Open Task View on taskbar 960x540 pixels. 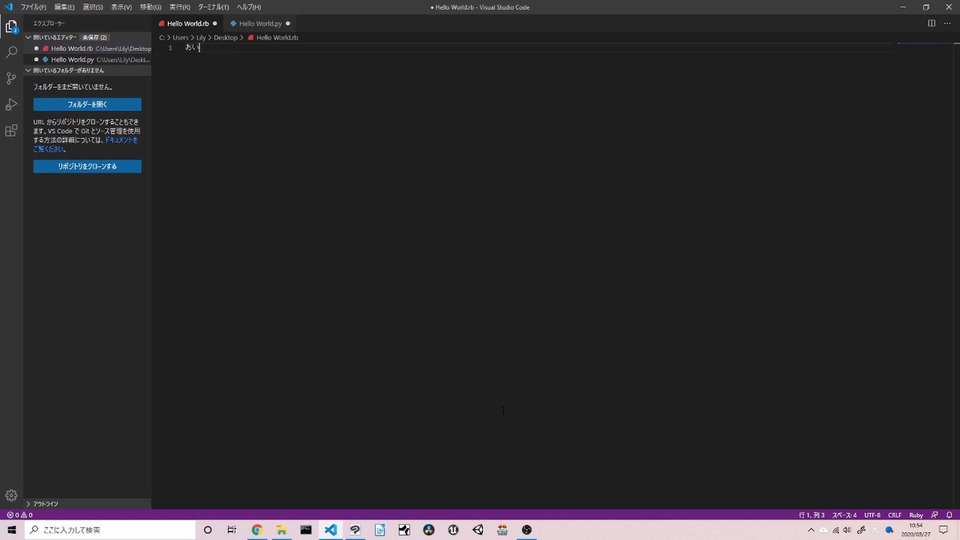pyautogui.click(x=231, y=530)
